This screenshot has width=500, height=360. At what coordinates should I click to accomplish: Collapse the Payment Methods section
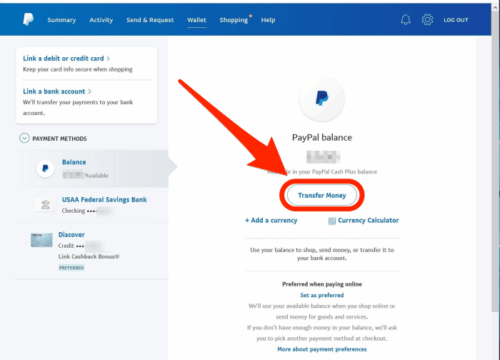point(24,138)
